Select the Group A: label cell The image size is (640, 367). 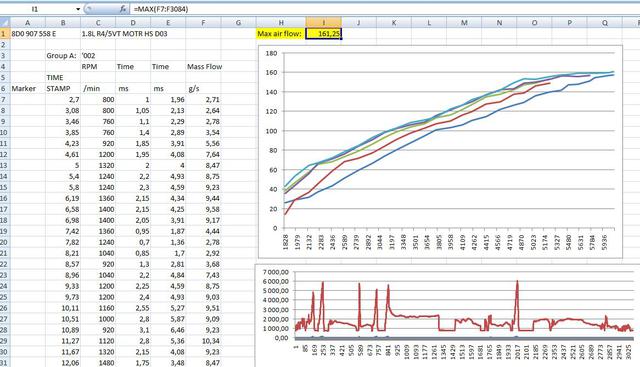click(63, 56)
